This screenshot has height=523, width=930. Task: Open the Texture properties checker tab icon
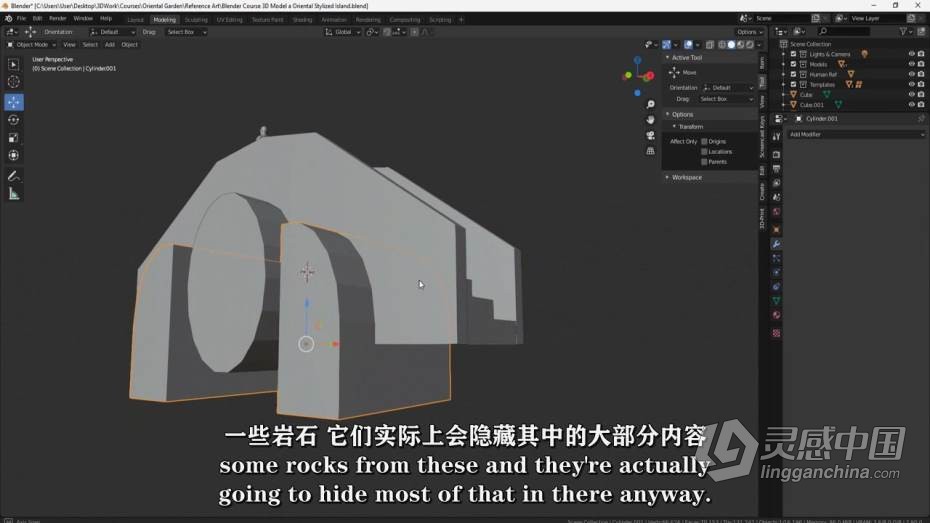776,333
